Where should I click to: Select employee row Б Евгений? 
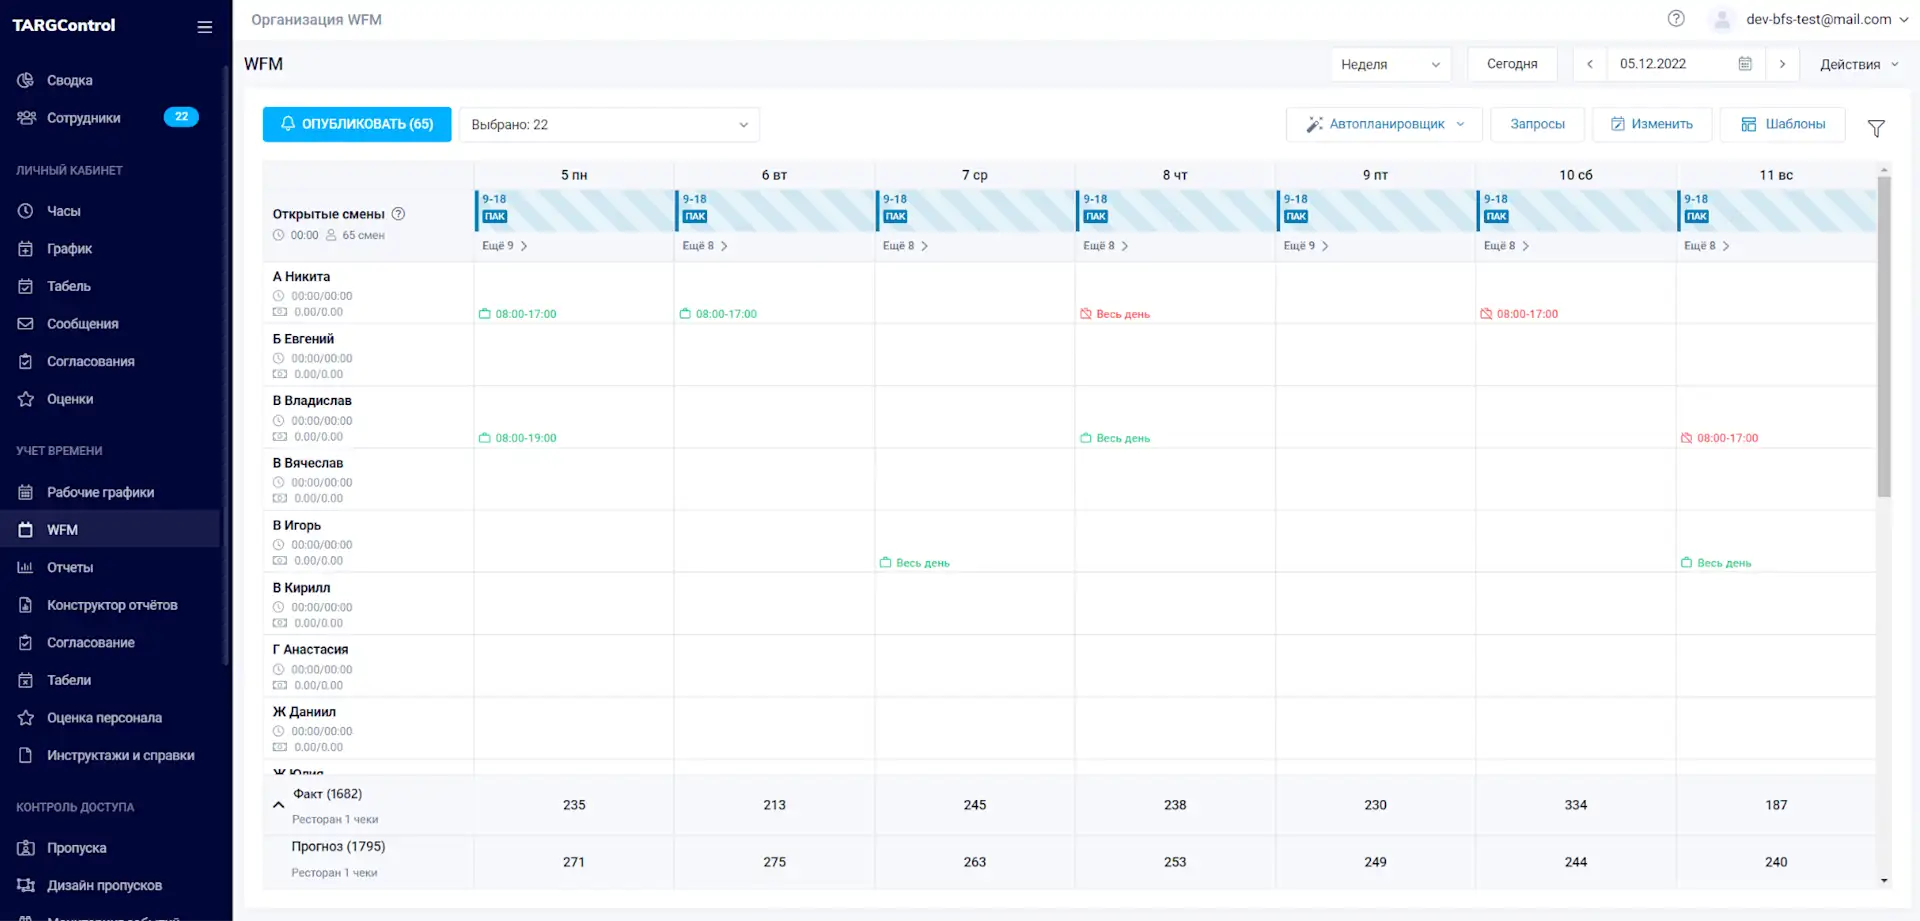point(368,355)
